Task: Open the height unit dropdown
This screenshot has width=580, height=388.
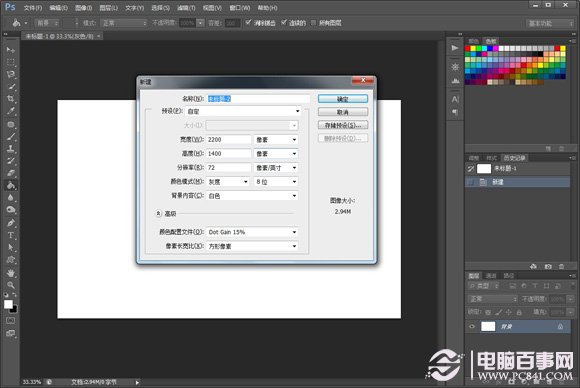Action: tap(276, 153)
